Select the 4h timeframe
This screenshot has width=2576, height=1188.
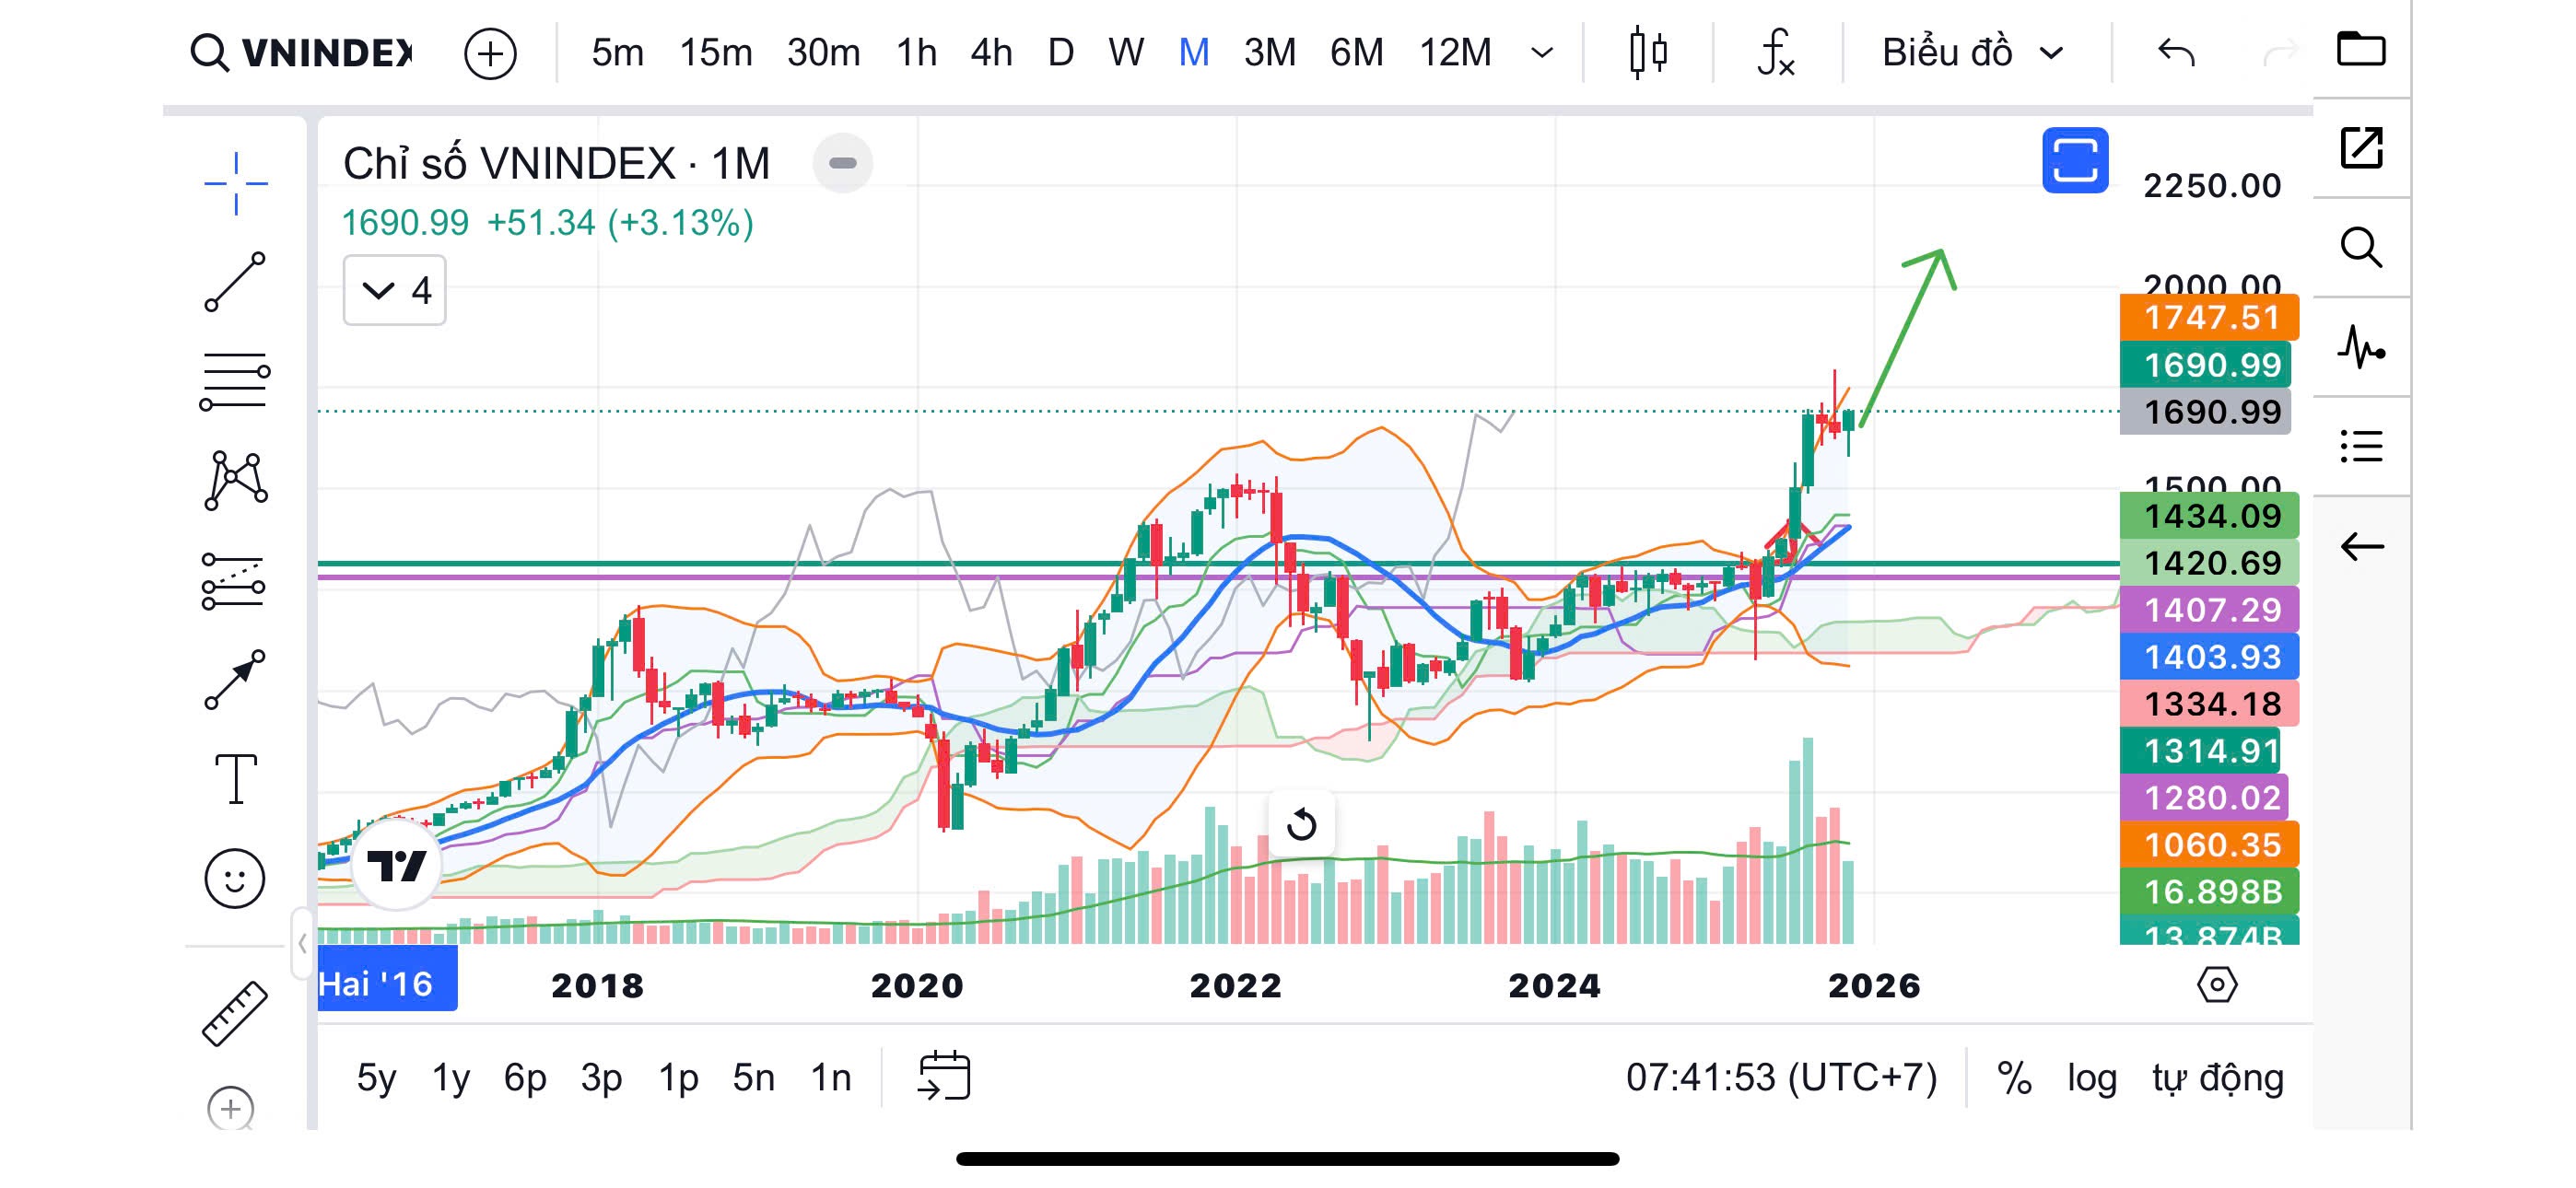tap(991, 52)
